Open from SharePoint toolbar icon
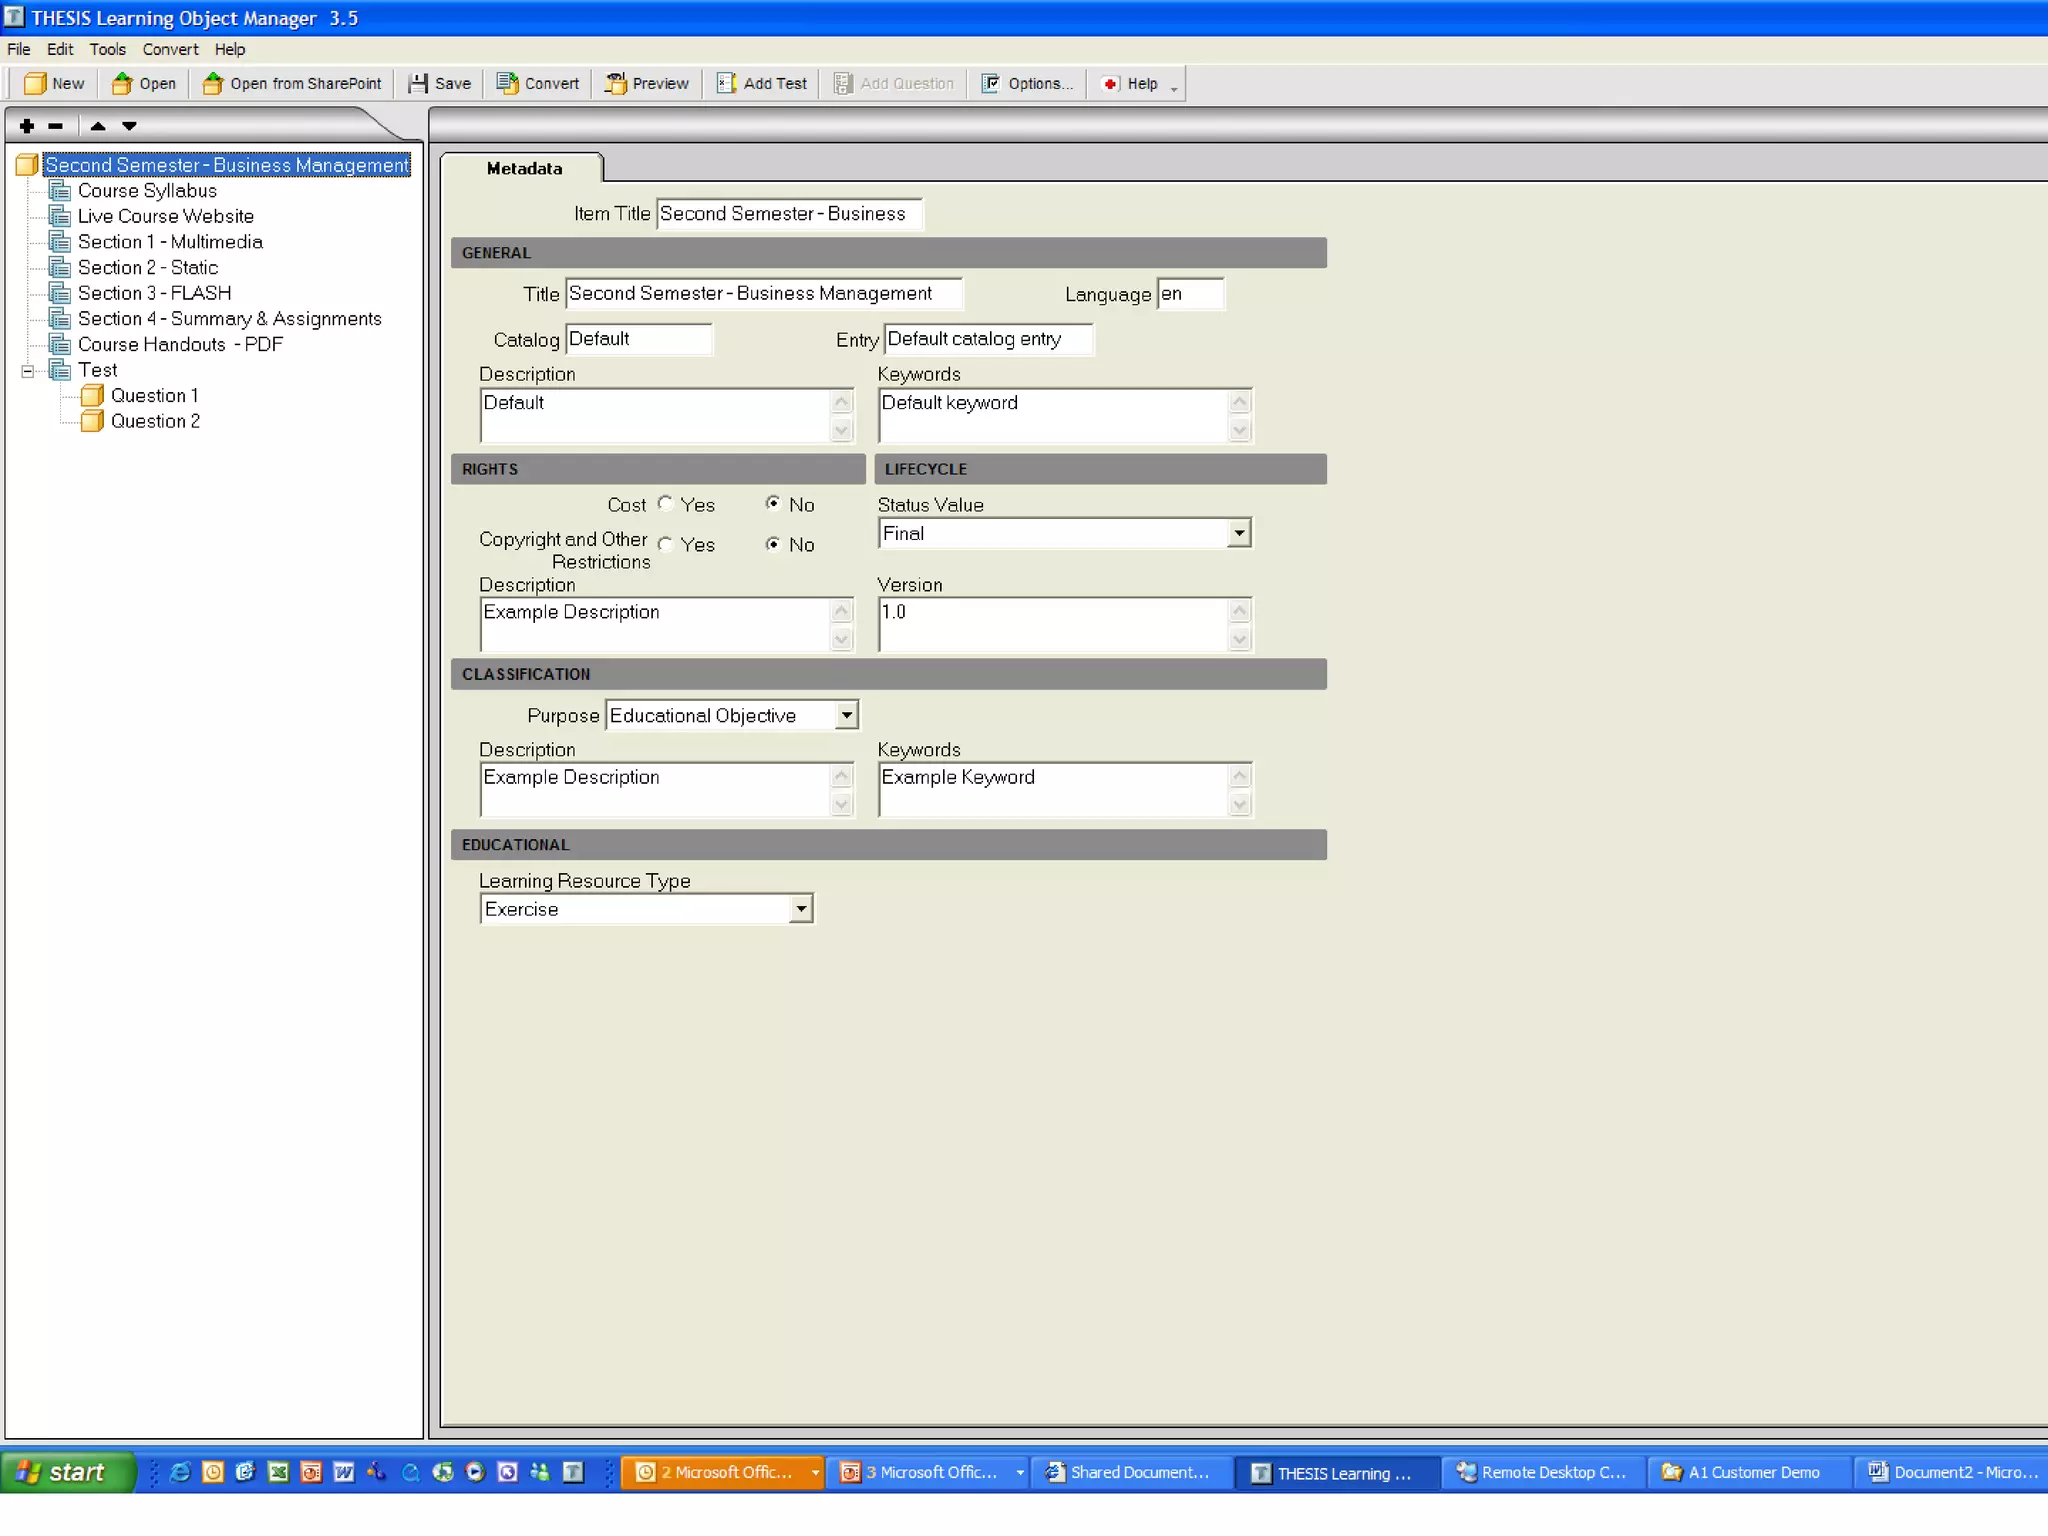 [213, 84]
